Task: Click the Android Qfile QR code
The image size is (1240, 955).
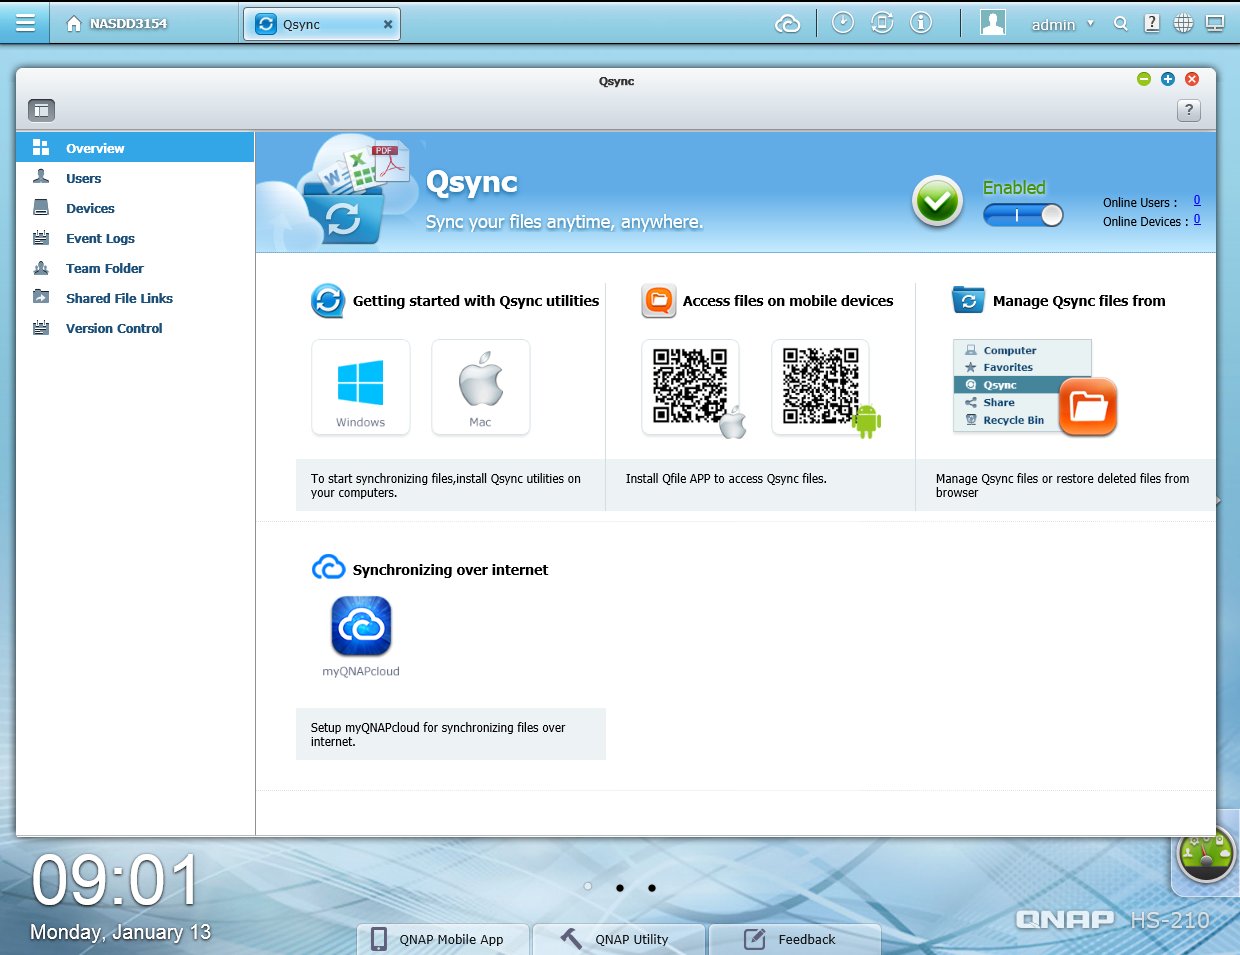Action: tap(821, 387)
